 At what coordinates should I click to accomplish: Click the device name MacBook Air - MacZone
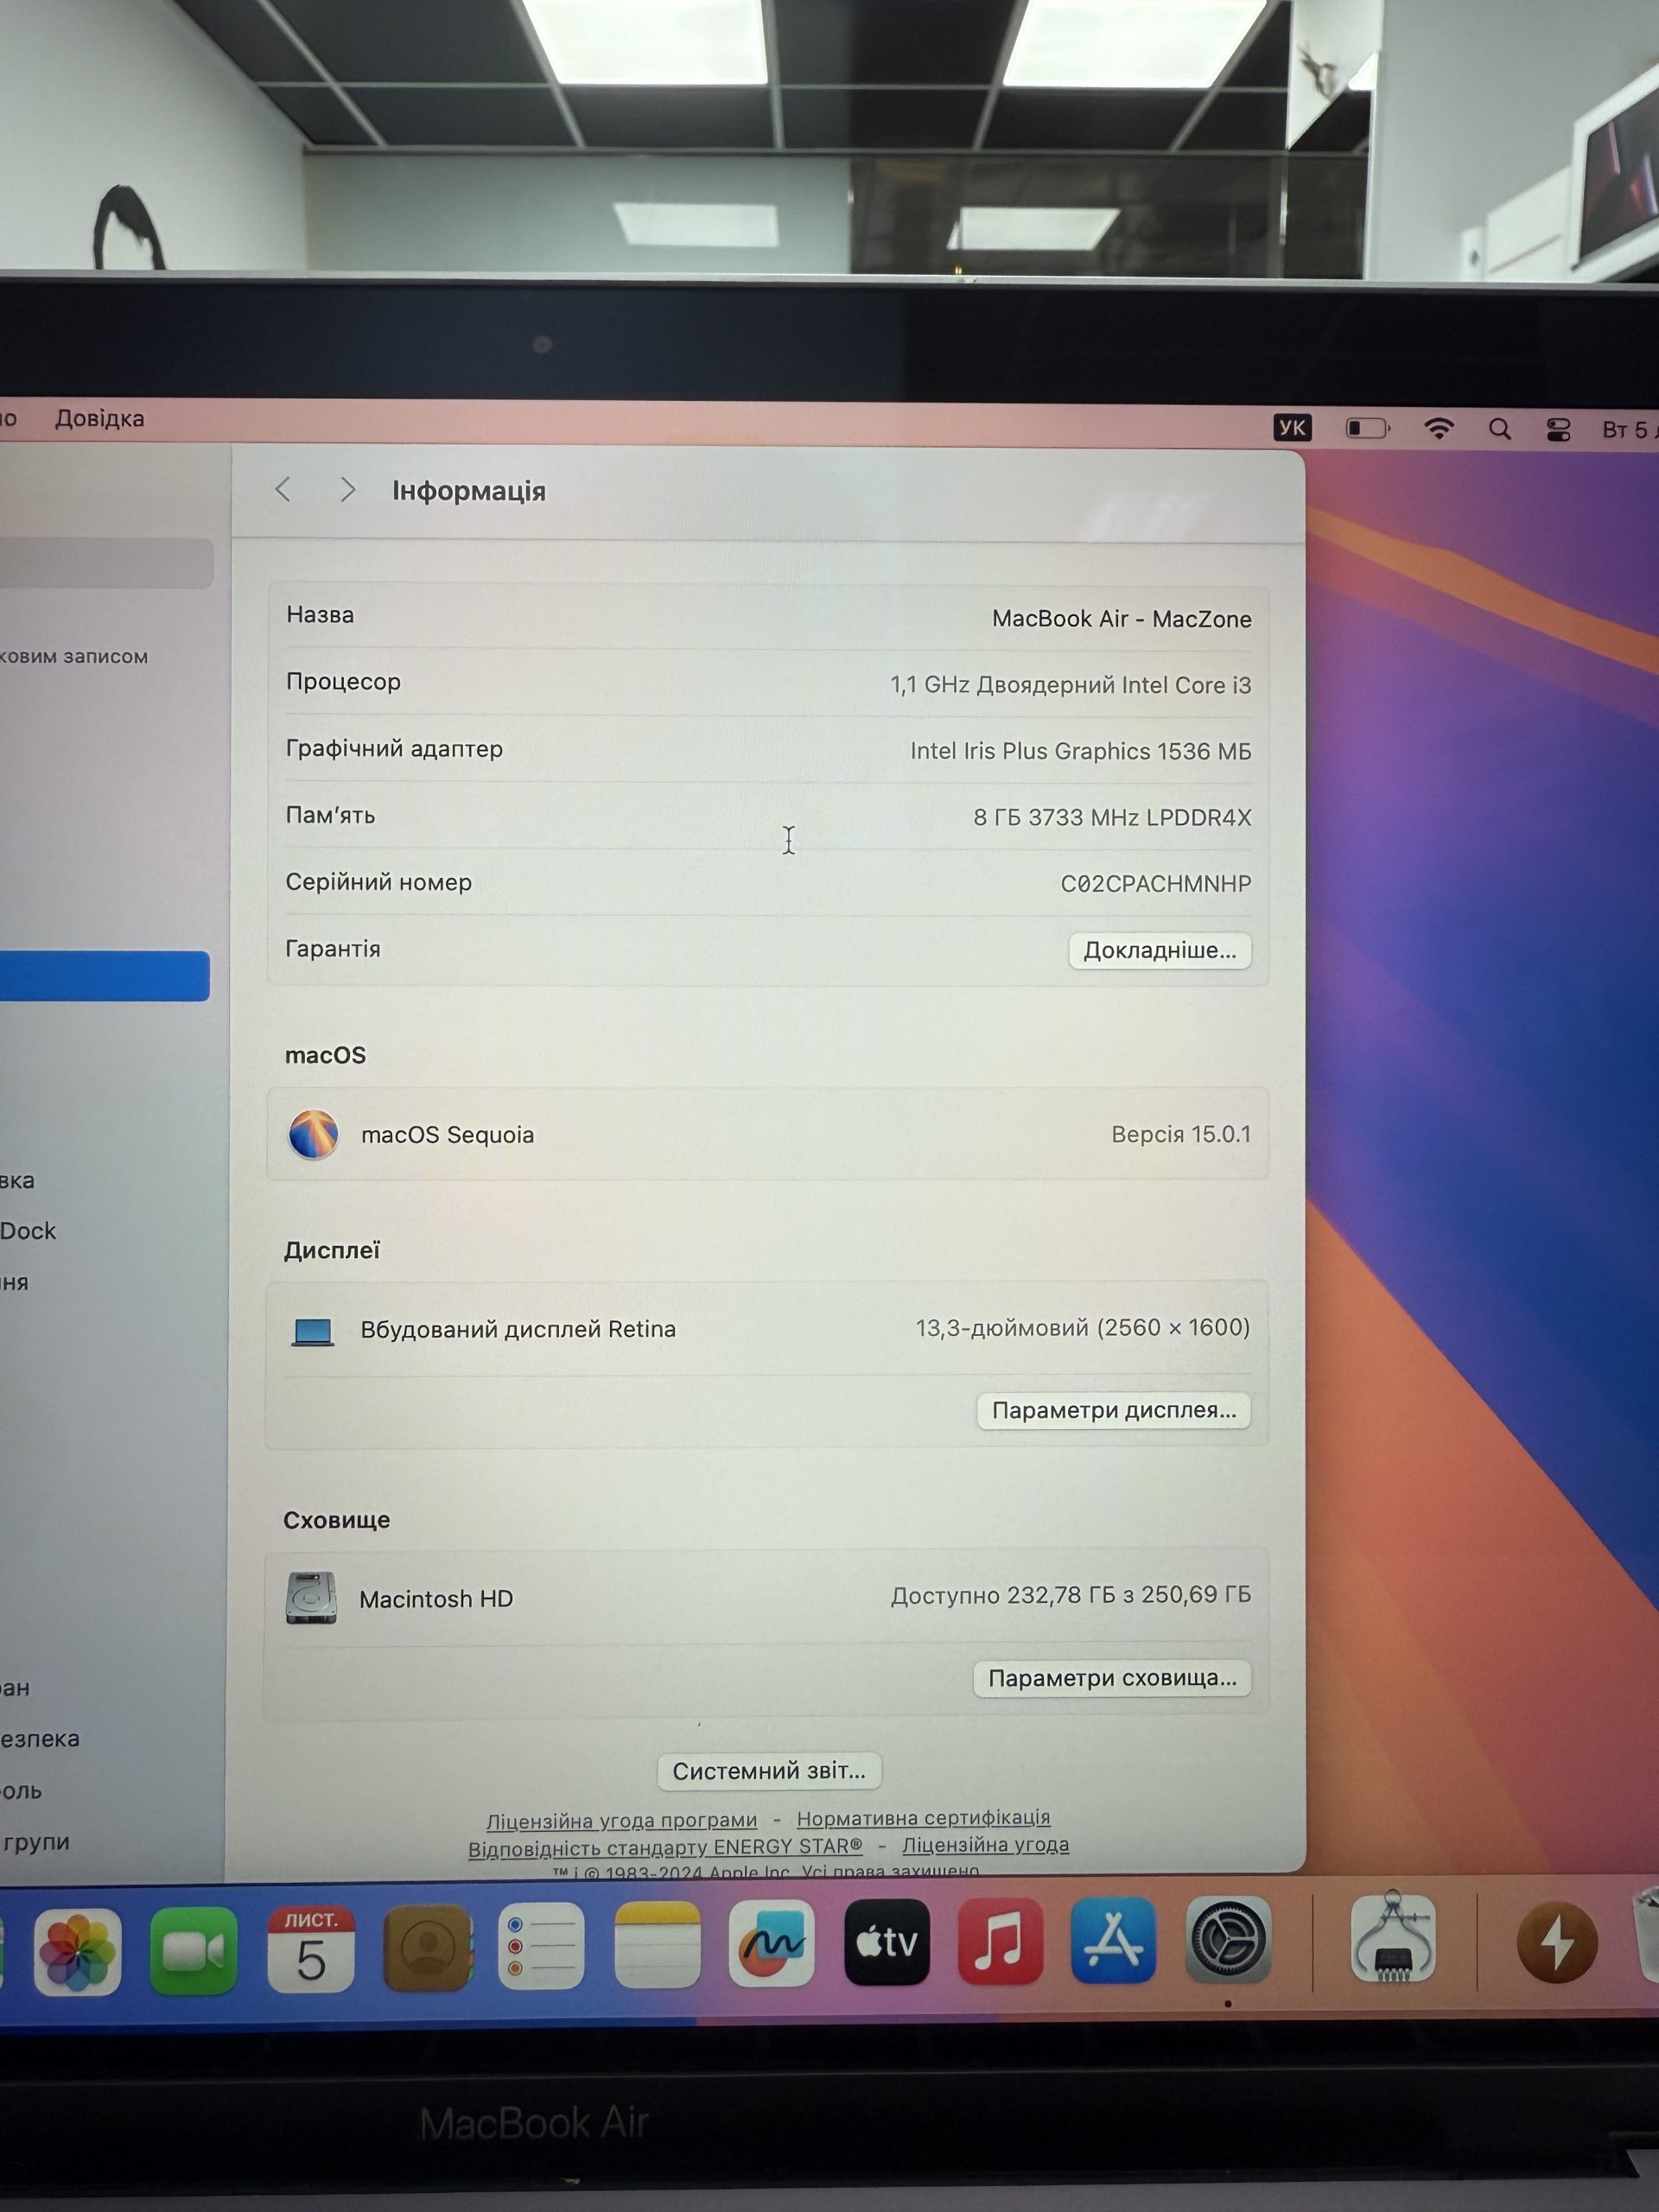1121,619
